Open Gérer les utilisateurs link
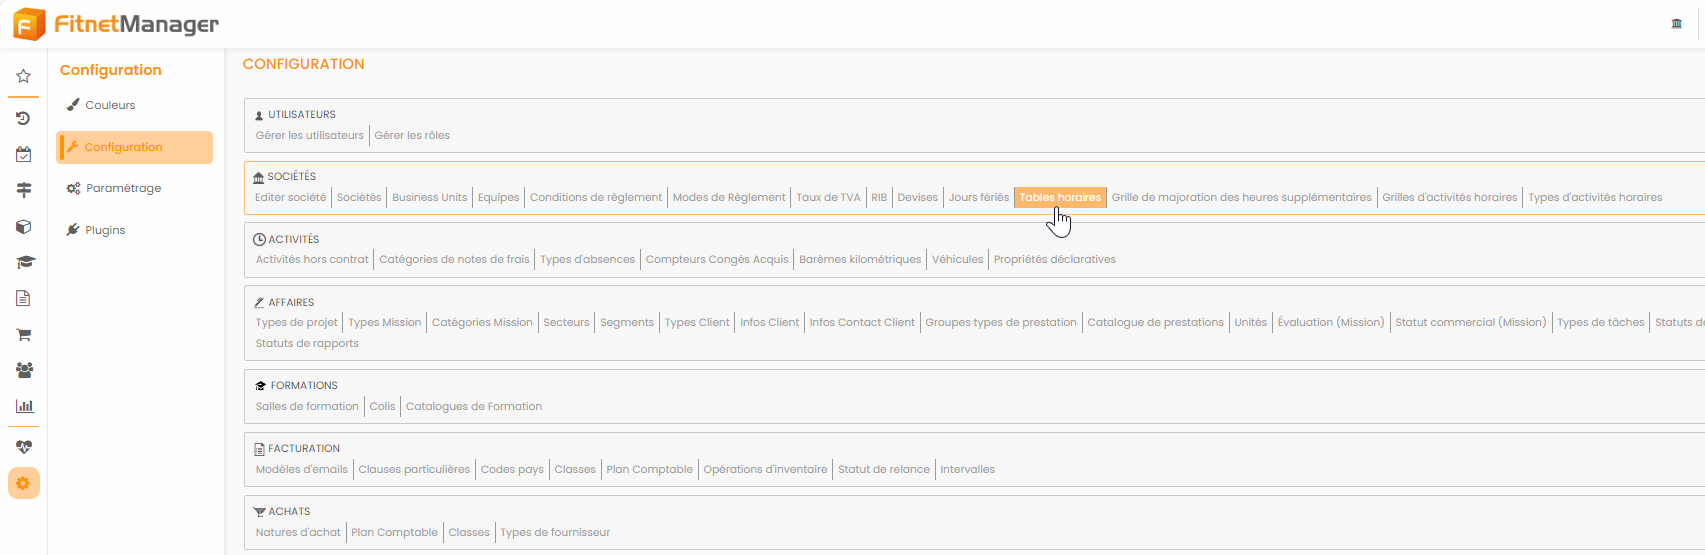The height and width of the screenshot is (555, 1705). coord(309,136)
